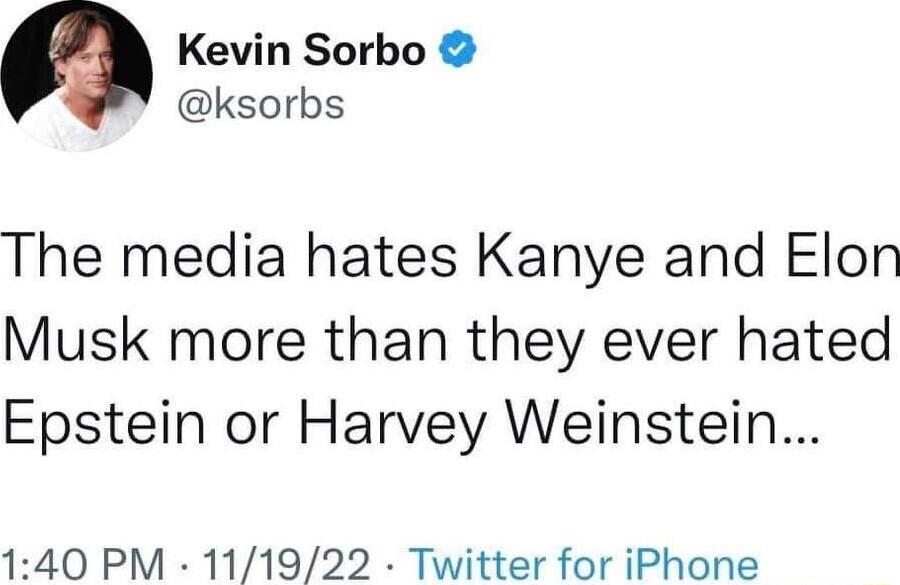The width and height of the screenshot is (900, 585).
Task: Click the display name Kevin Sorbo
Action: [x=301, y=51]
